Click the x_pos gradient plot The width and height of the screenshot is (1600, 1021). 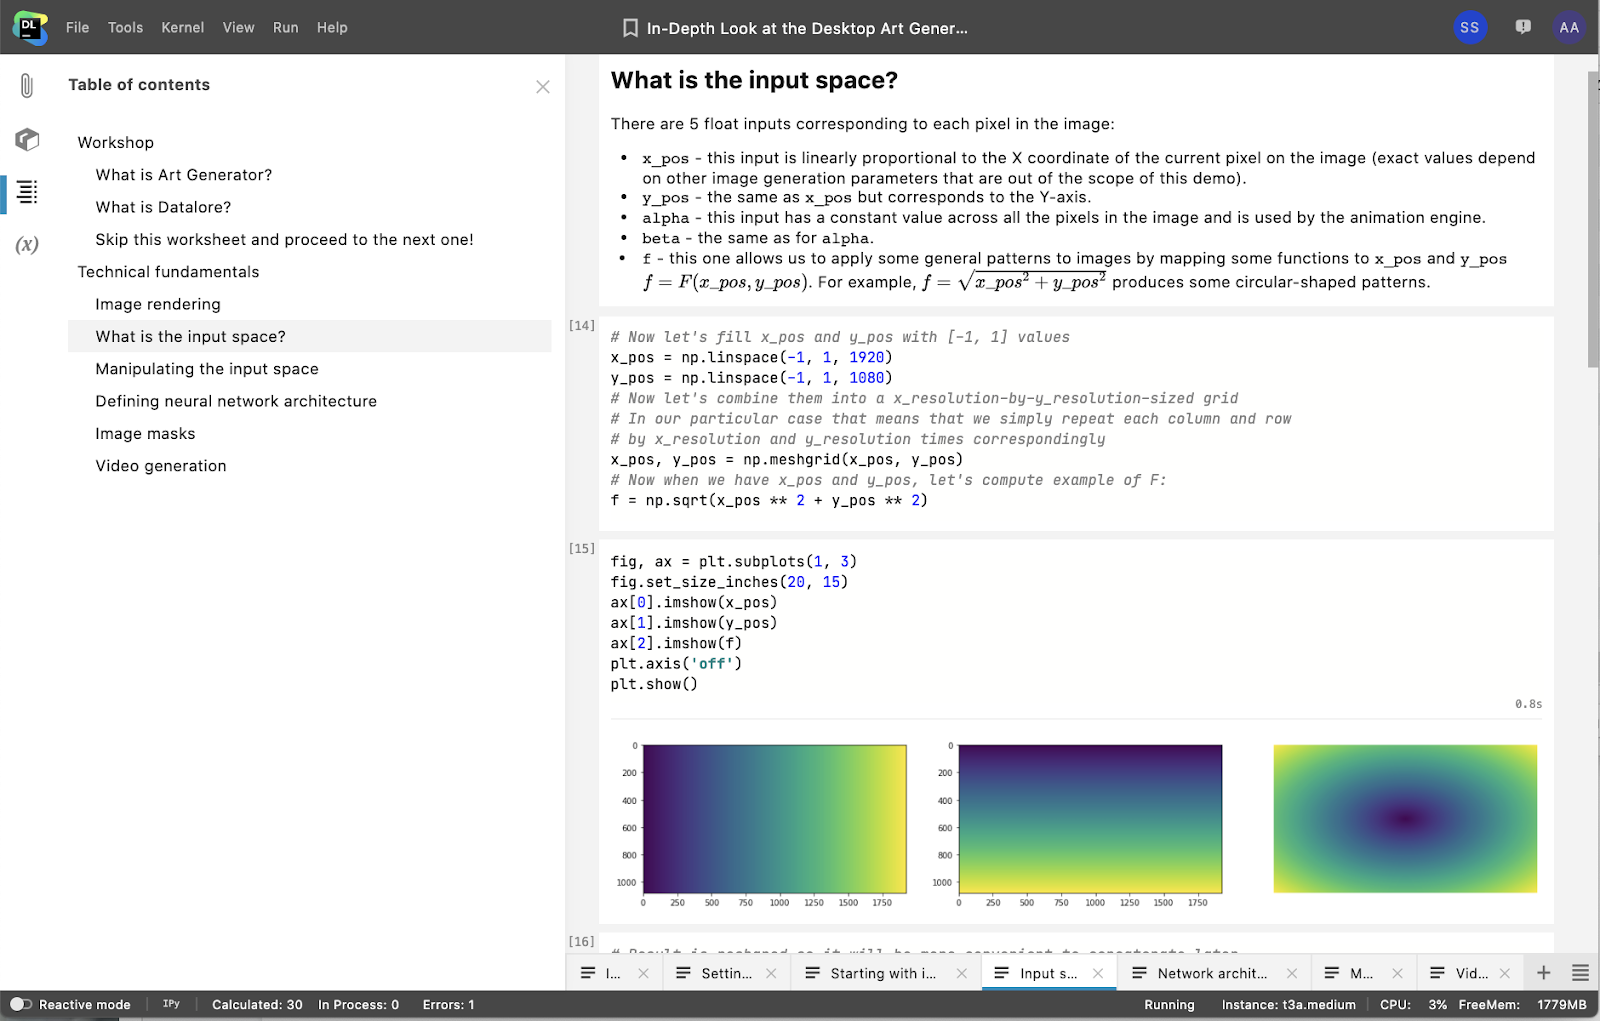coord(774,818)
